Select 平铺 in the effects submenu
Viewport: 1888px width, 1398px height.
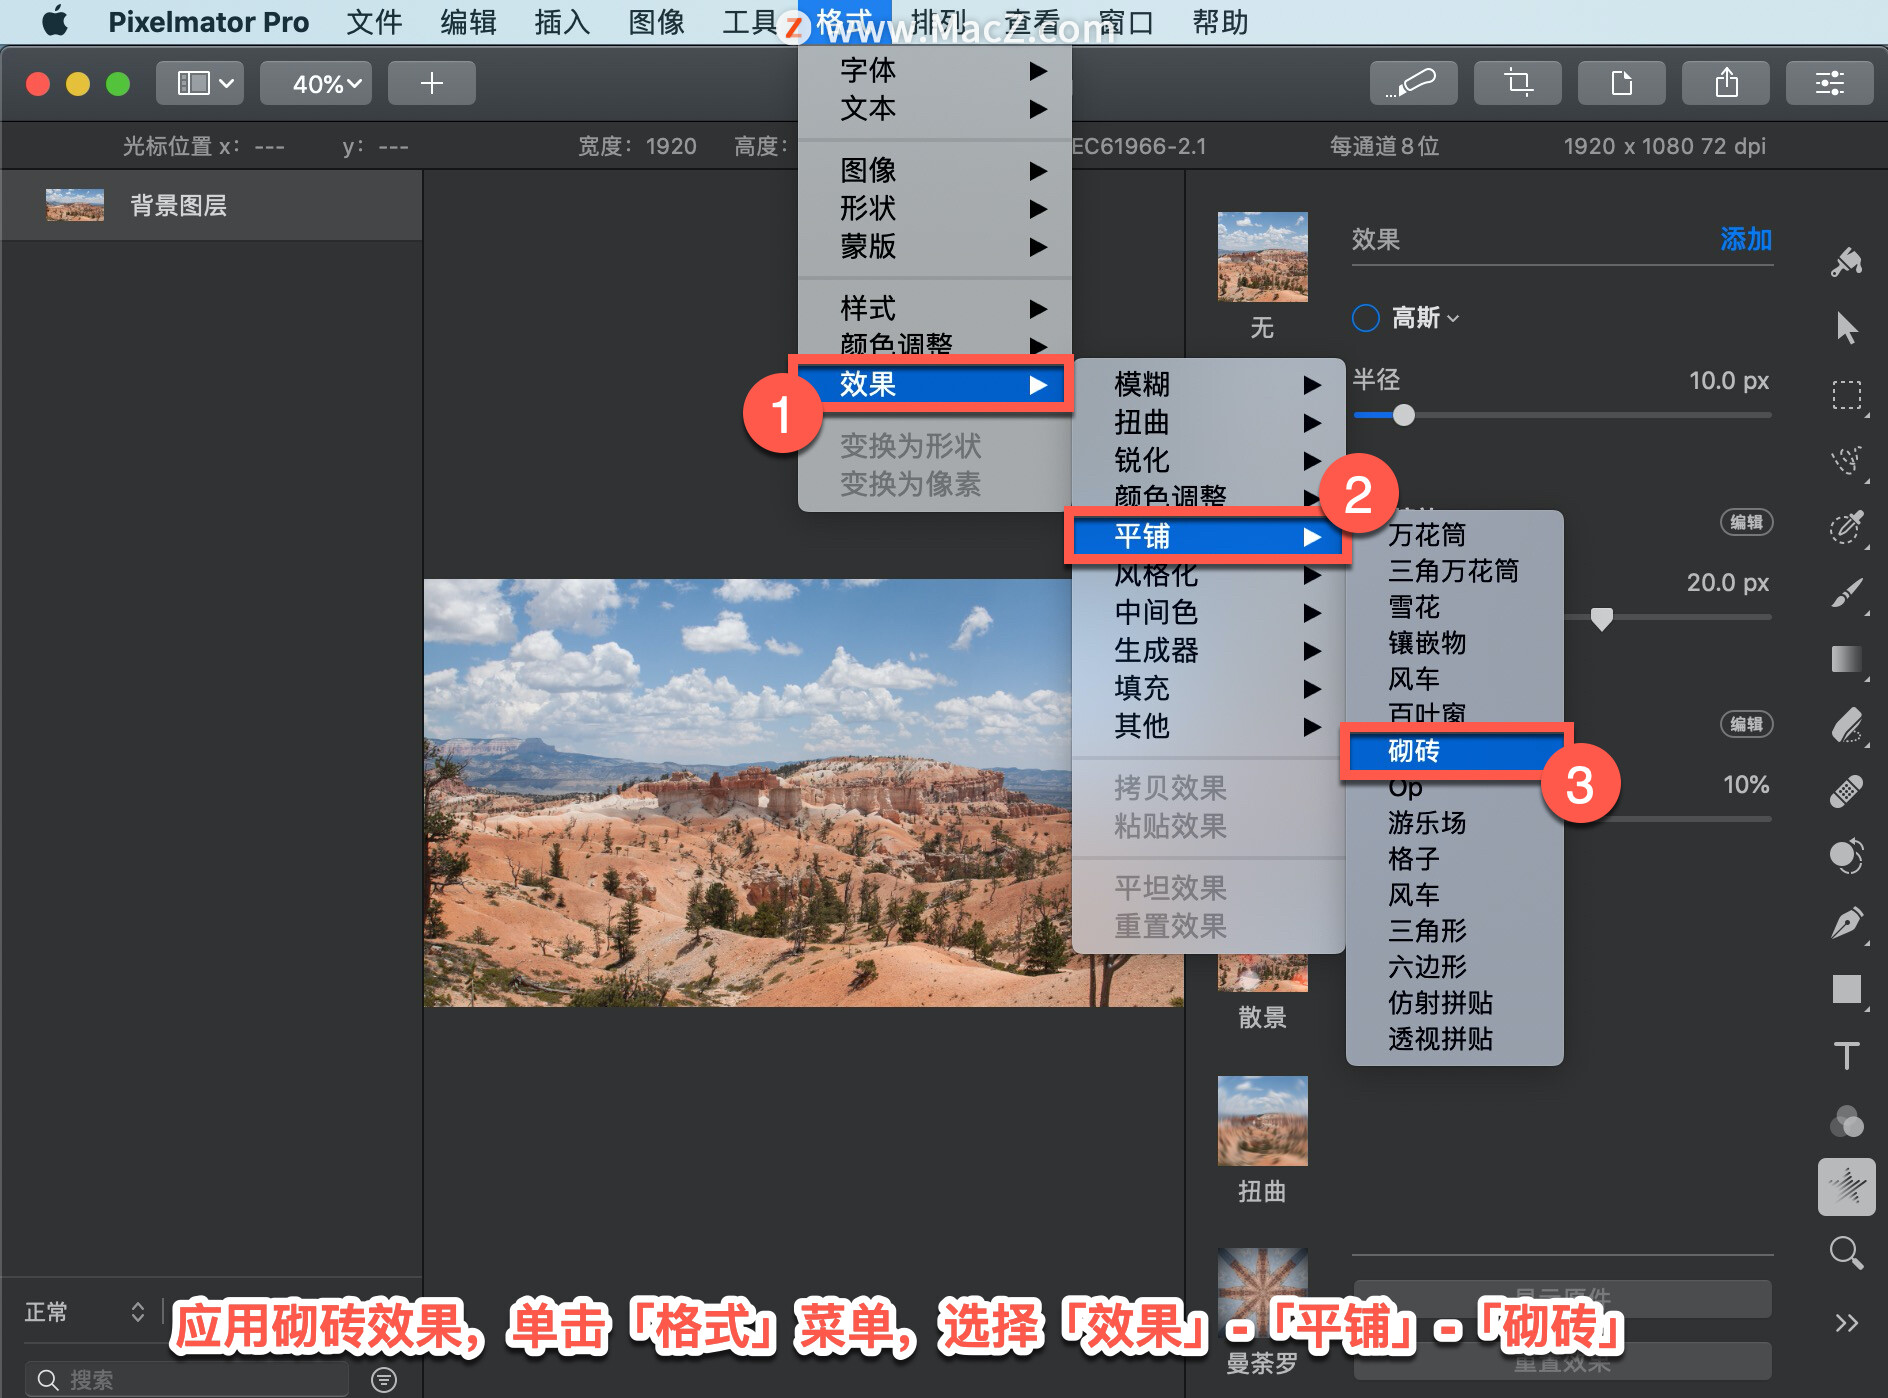click(x=1209, y=537)
